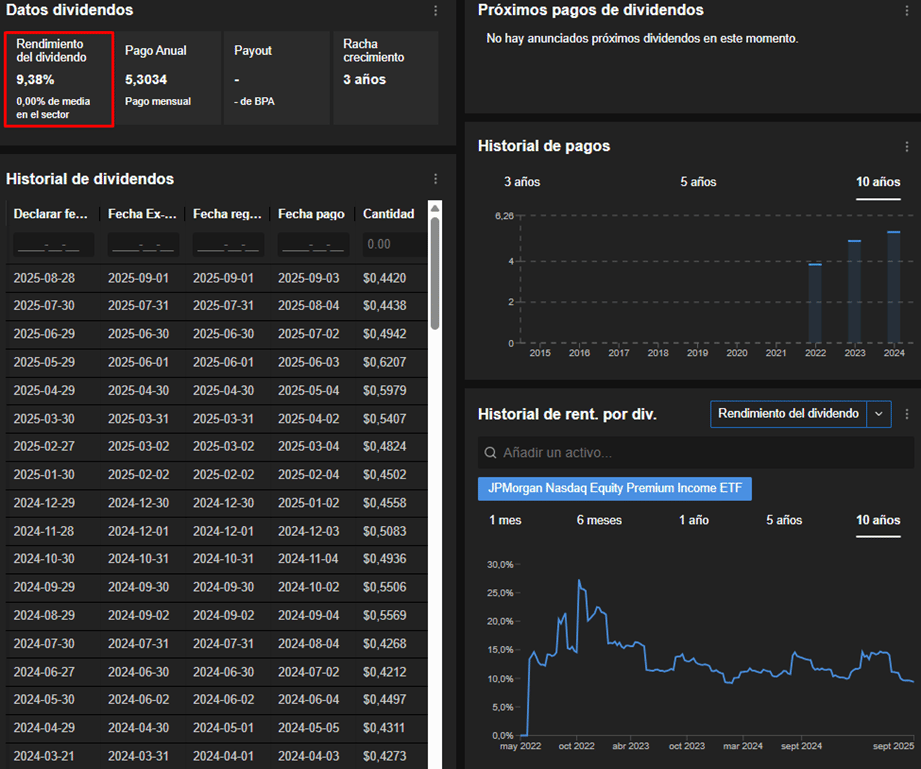Sort by the Cantidad column header
The width and height of the screenshot is (921, 769).
pos(388,214)
